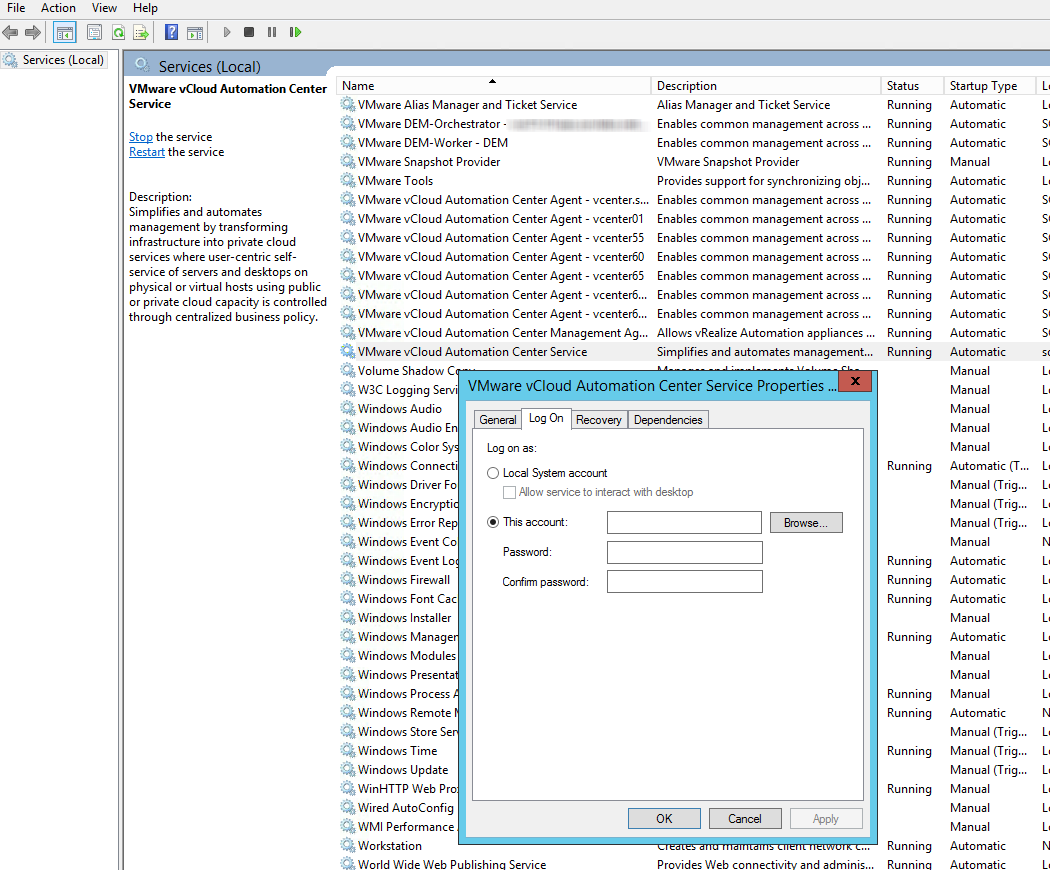The image size is (1050, 870).
Task: Click the Restart Service toolbar icon
Action: tap(295, 32)
